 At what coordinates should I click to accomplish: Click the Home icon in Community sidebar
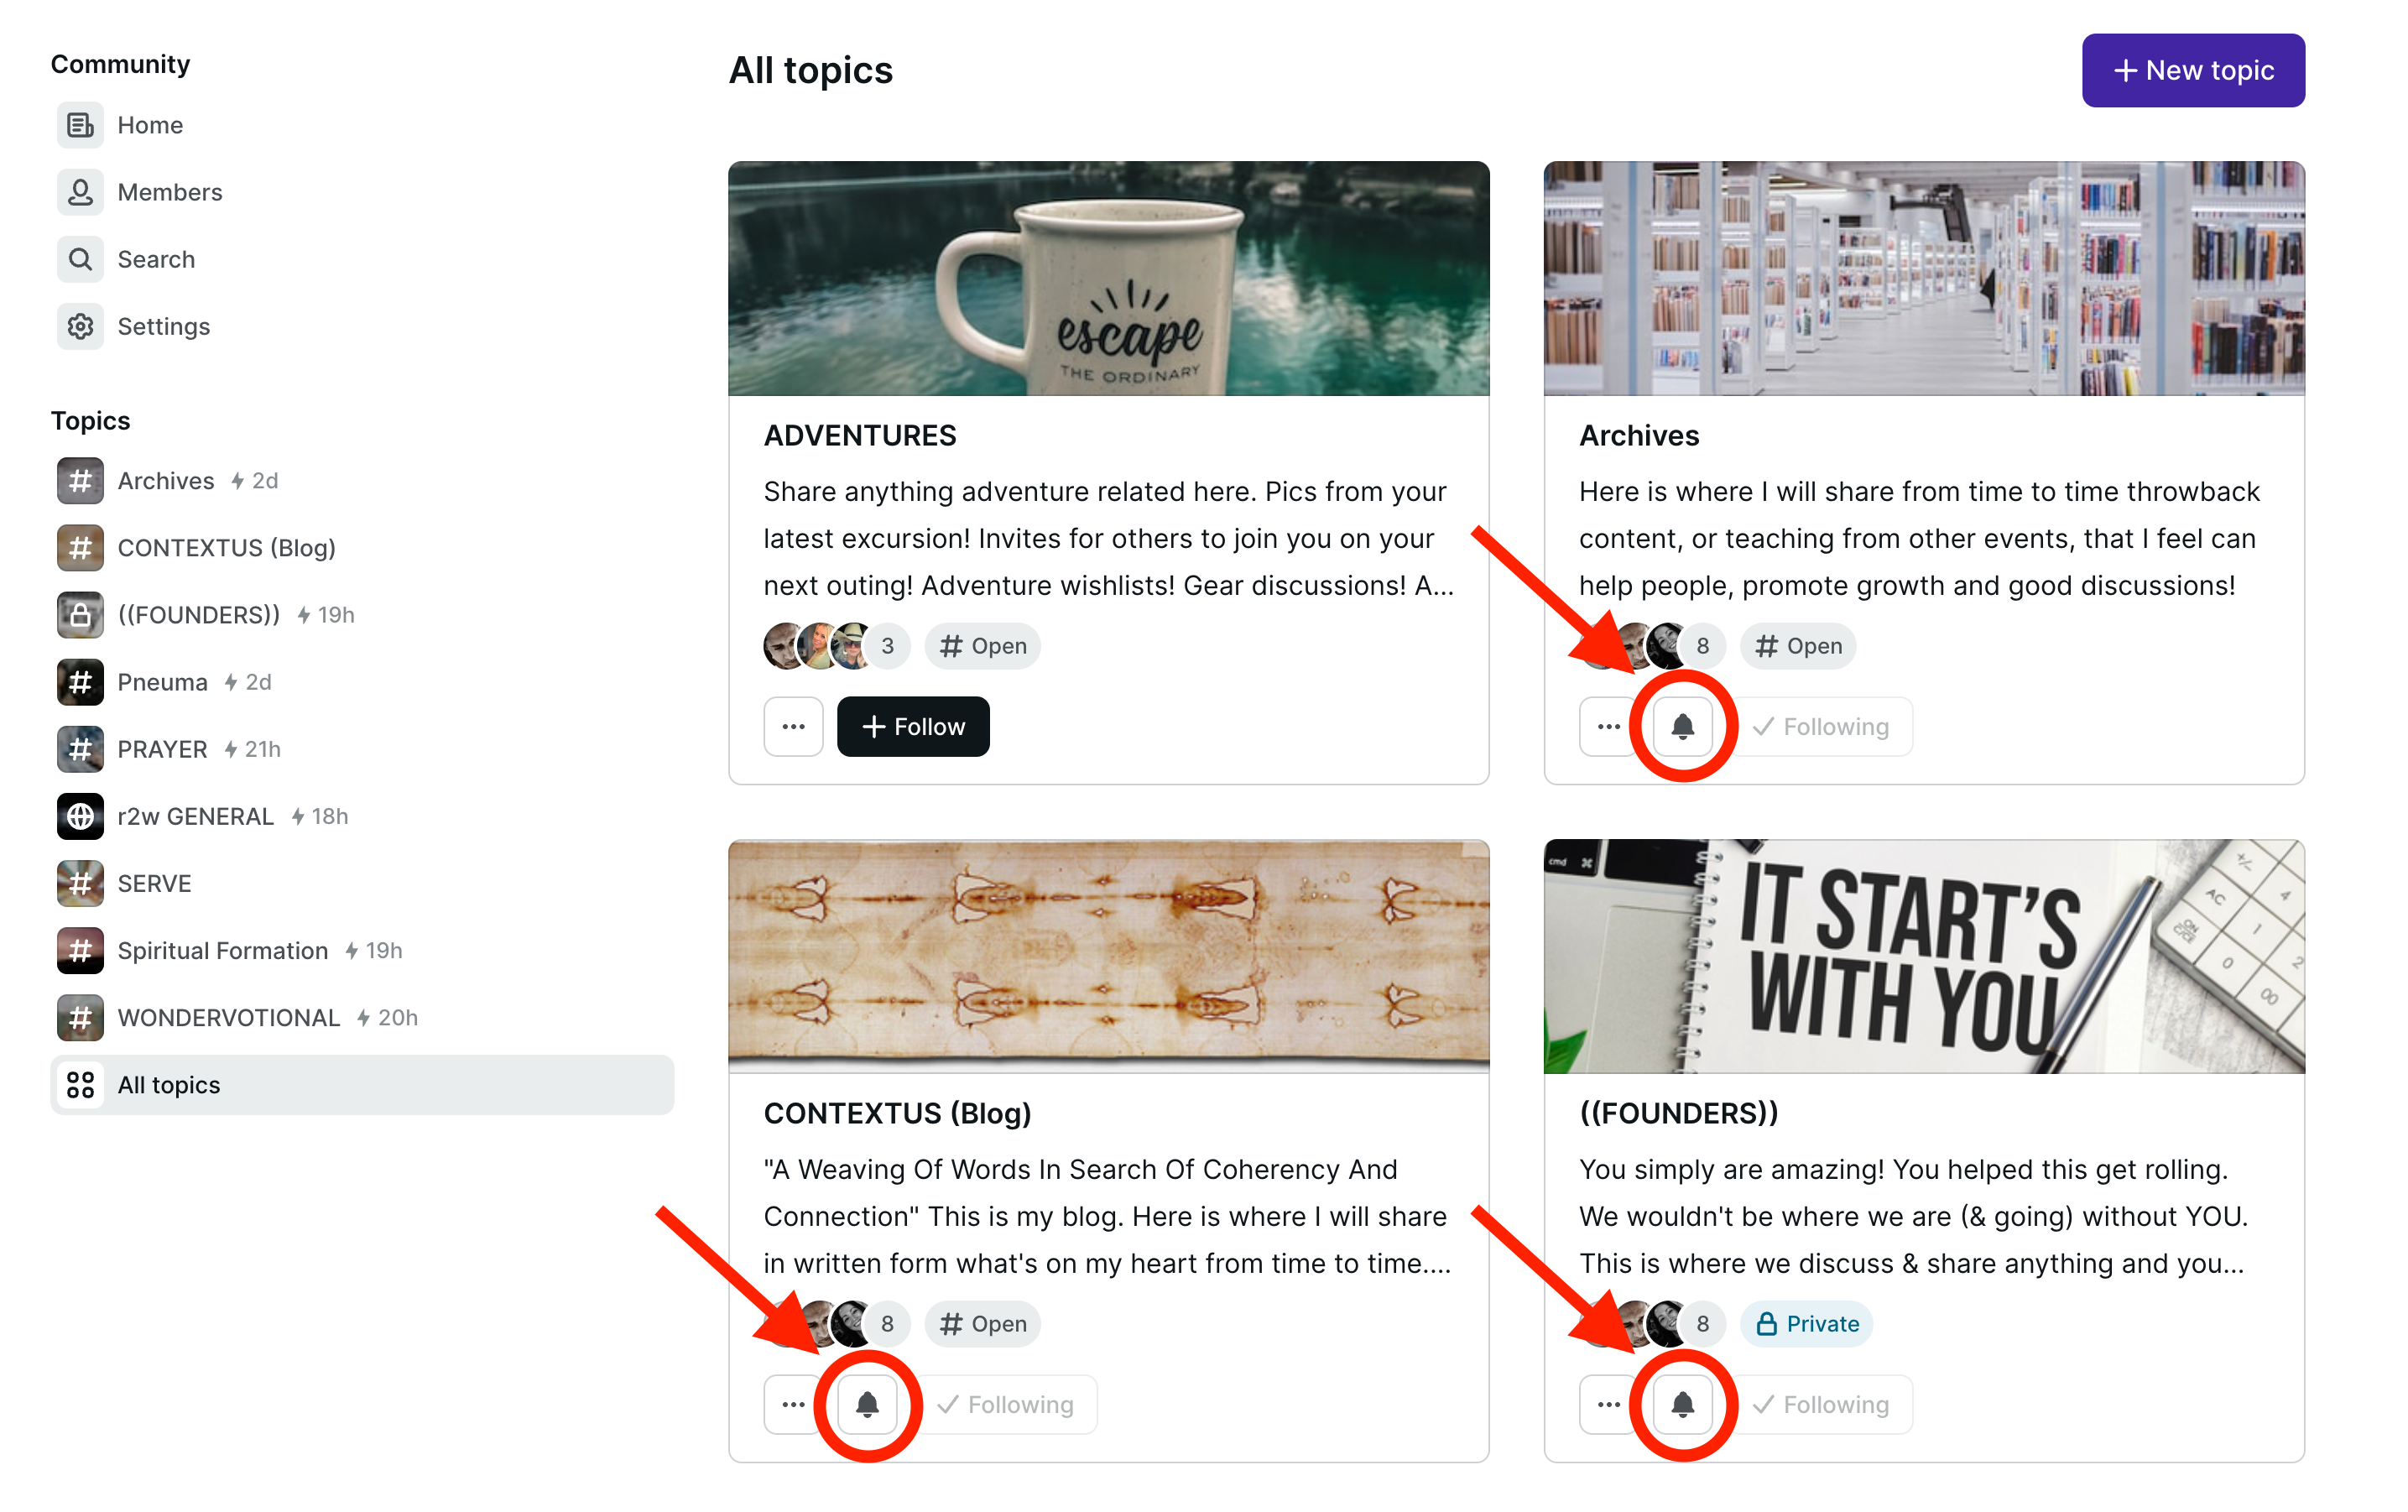(x=80, y=125)
